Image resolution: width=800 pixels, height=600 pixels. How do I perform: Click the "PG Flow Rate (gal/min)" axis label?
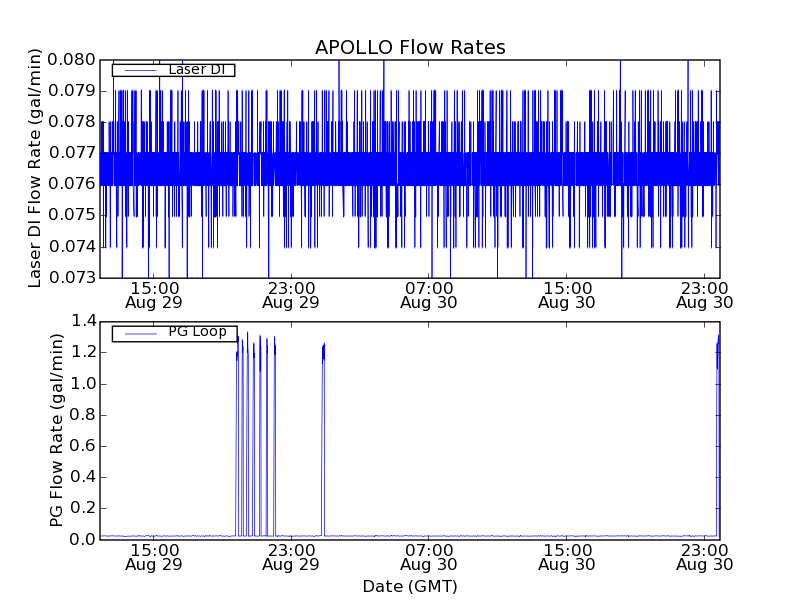pos(57,430)
